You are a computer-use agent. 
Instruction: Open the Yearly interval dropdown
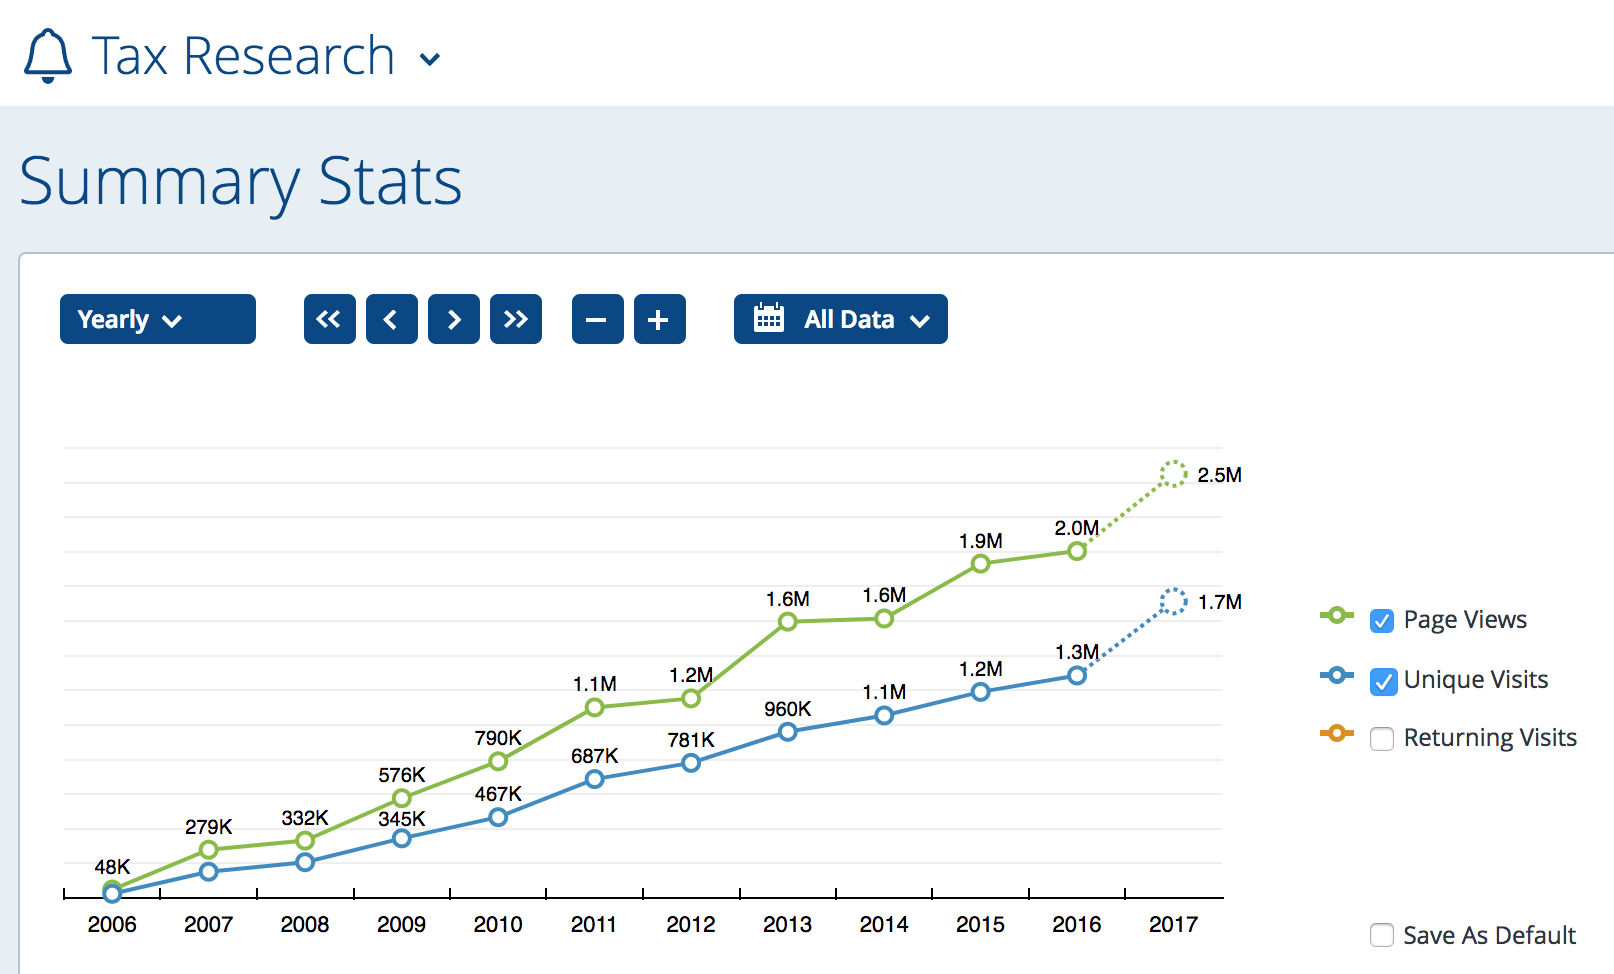tap(157, 319)
